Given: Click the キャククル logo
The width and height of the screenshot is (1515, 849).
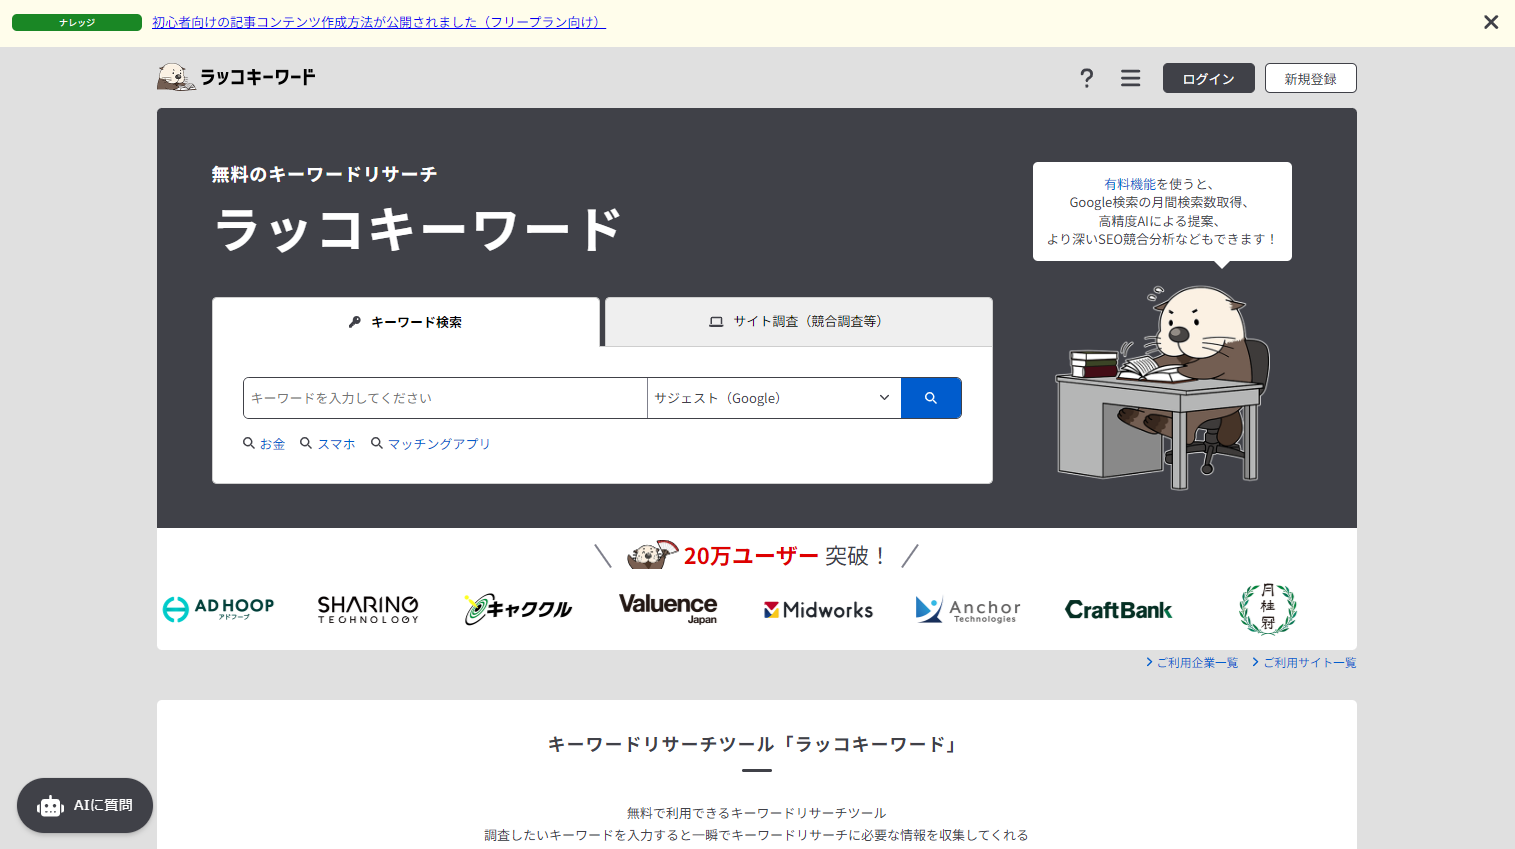Looking at the screenshot, I should (x=518, y=608).
